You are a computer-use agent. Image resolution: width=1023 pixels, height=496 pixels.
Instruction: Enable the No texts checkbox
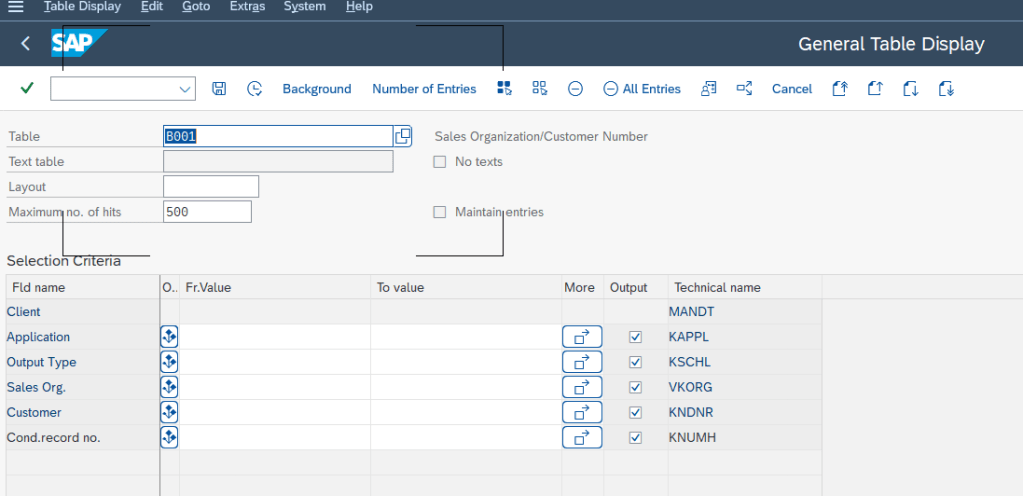click(x=440, y=162)
